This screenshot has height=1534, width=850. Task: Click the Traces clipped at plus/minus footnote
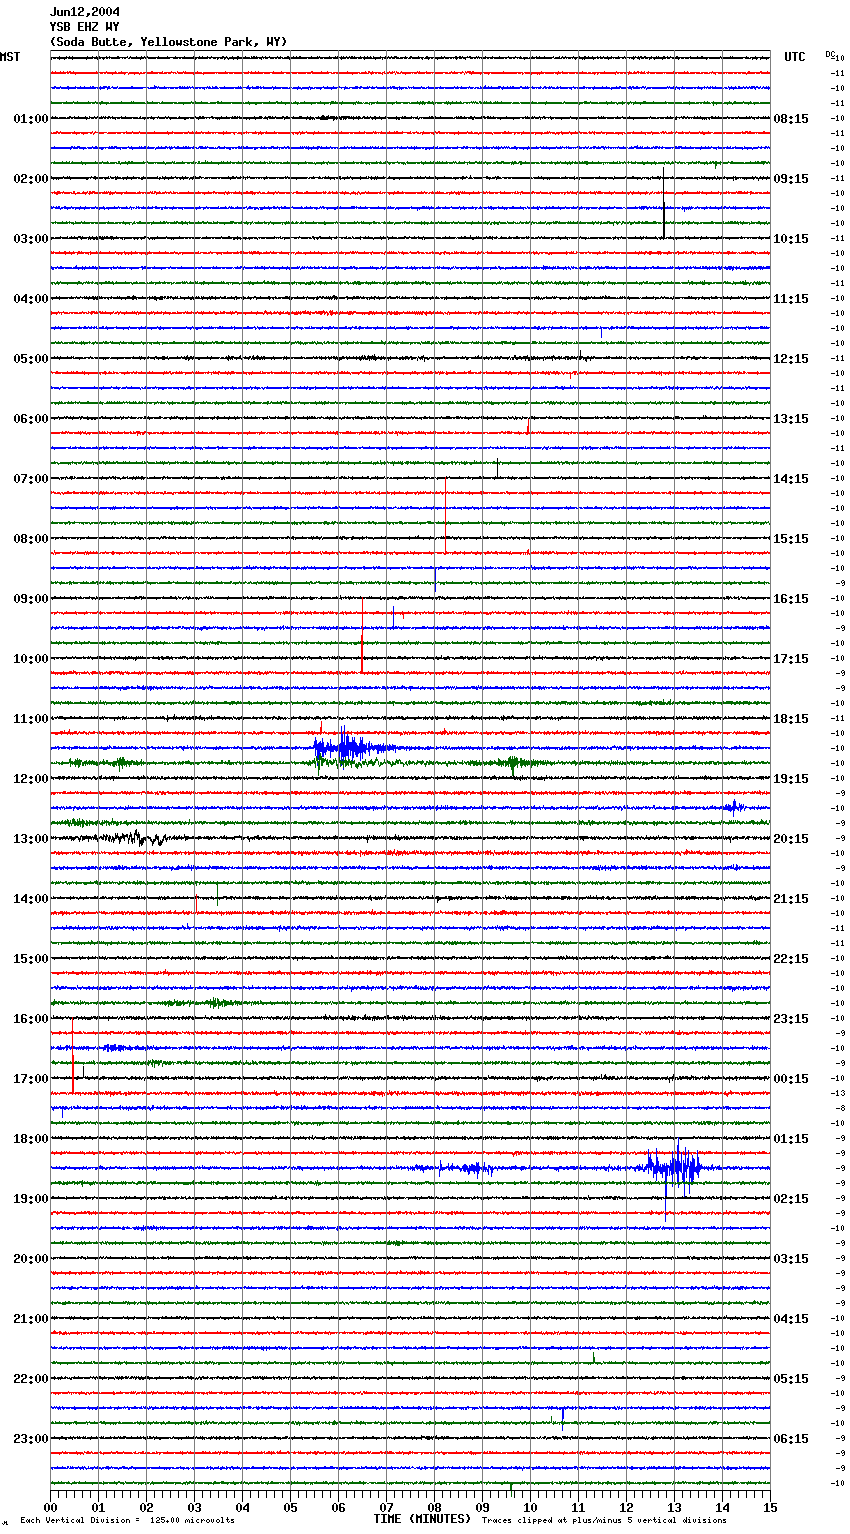(604, 1521)
